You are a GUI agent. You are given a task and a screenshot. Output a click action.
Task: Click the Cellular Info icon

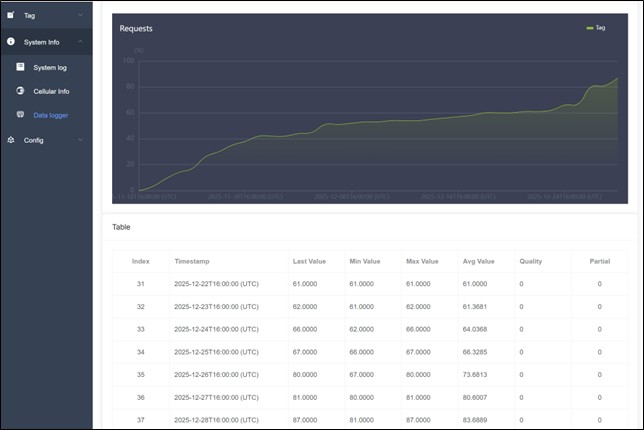[x=20, y=91]
